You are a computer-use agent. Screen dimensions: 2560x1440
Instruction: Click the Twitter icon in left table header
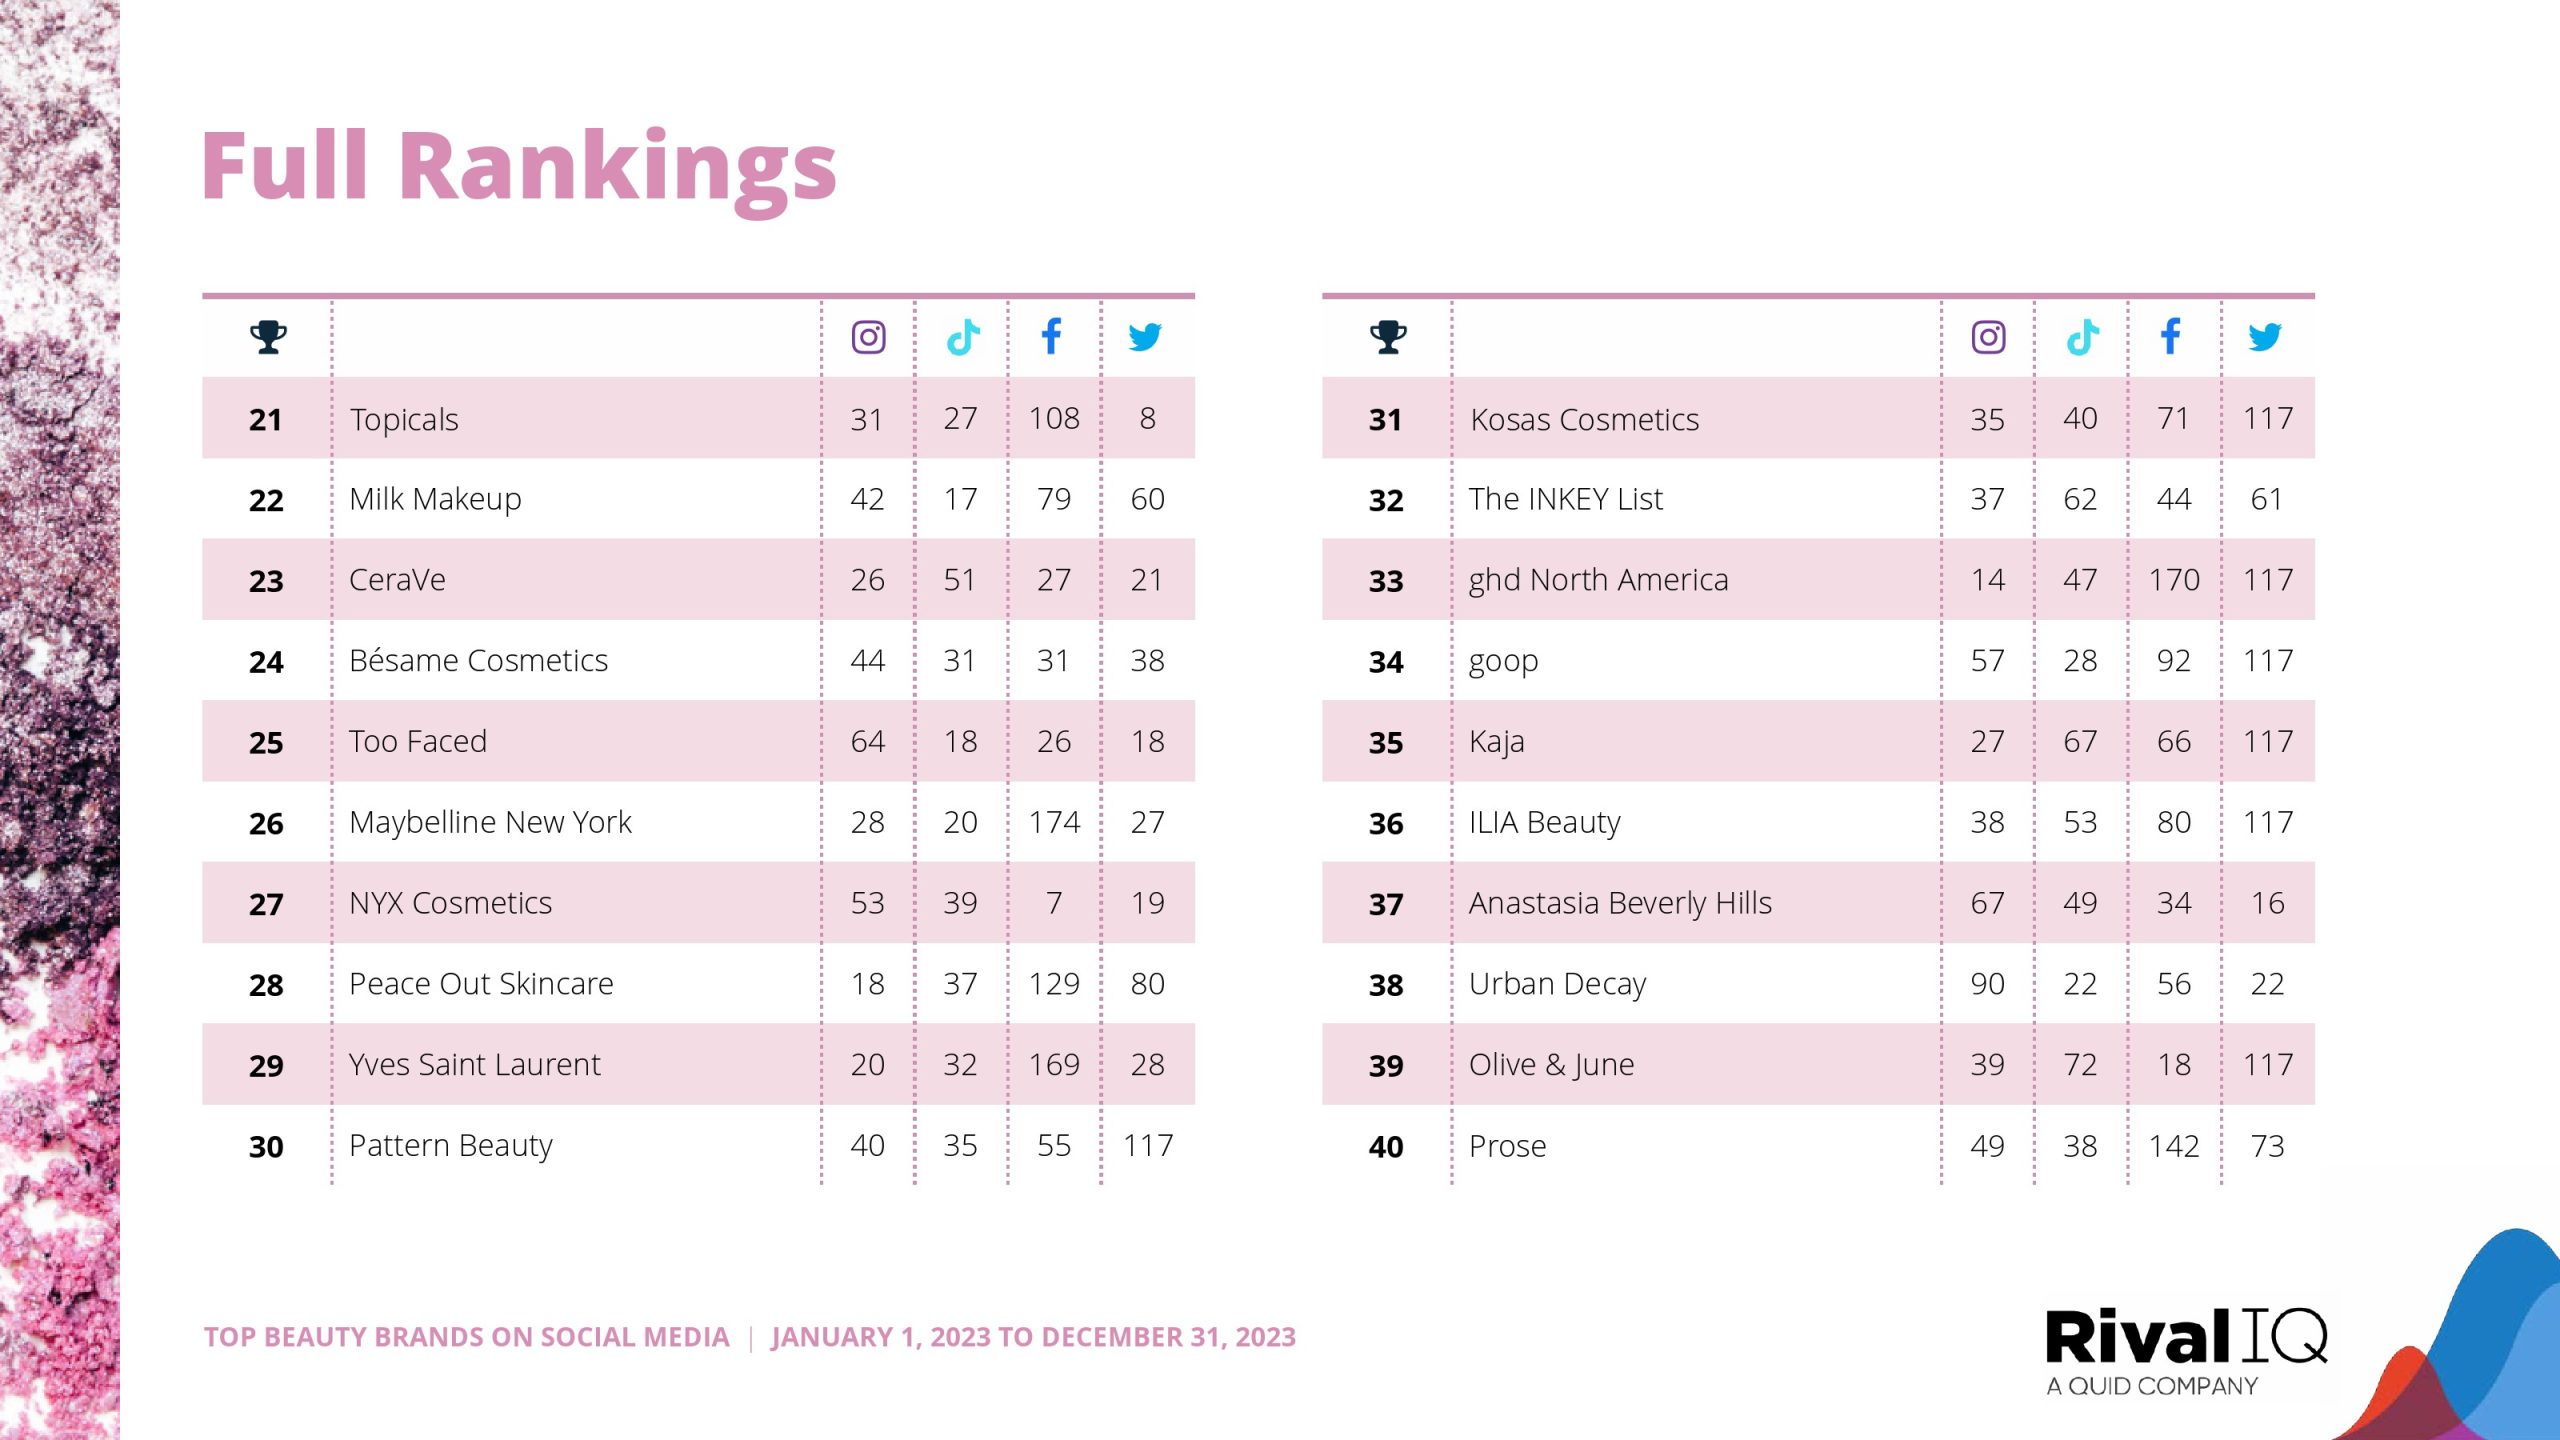[x=1145, y=337]
